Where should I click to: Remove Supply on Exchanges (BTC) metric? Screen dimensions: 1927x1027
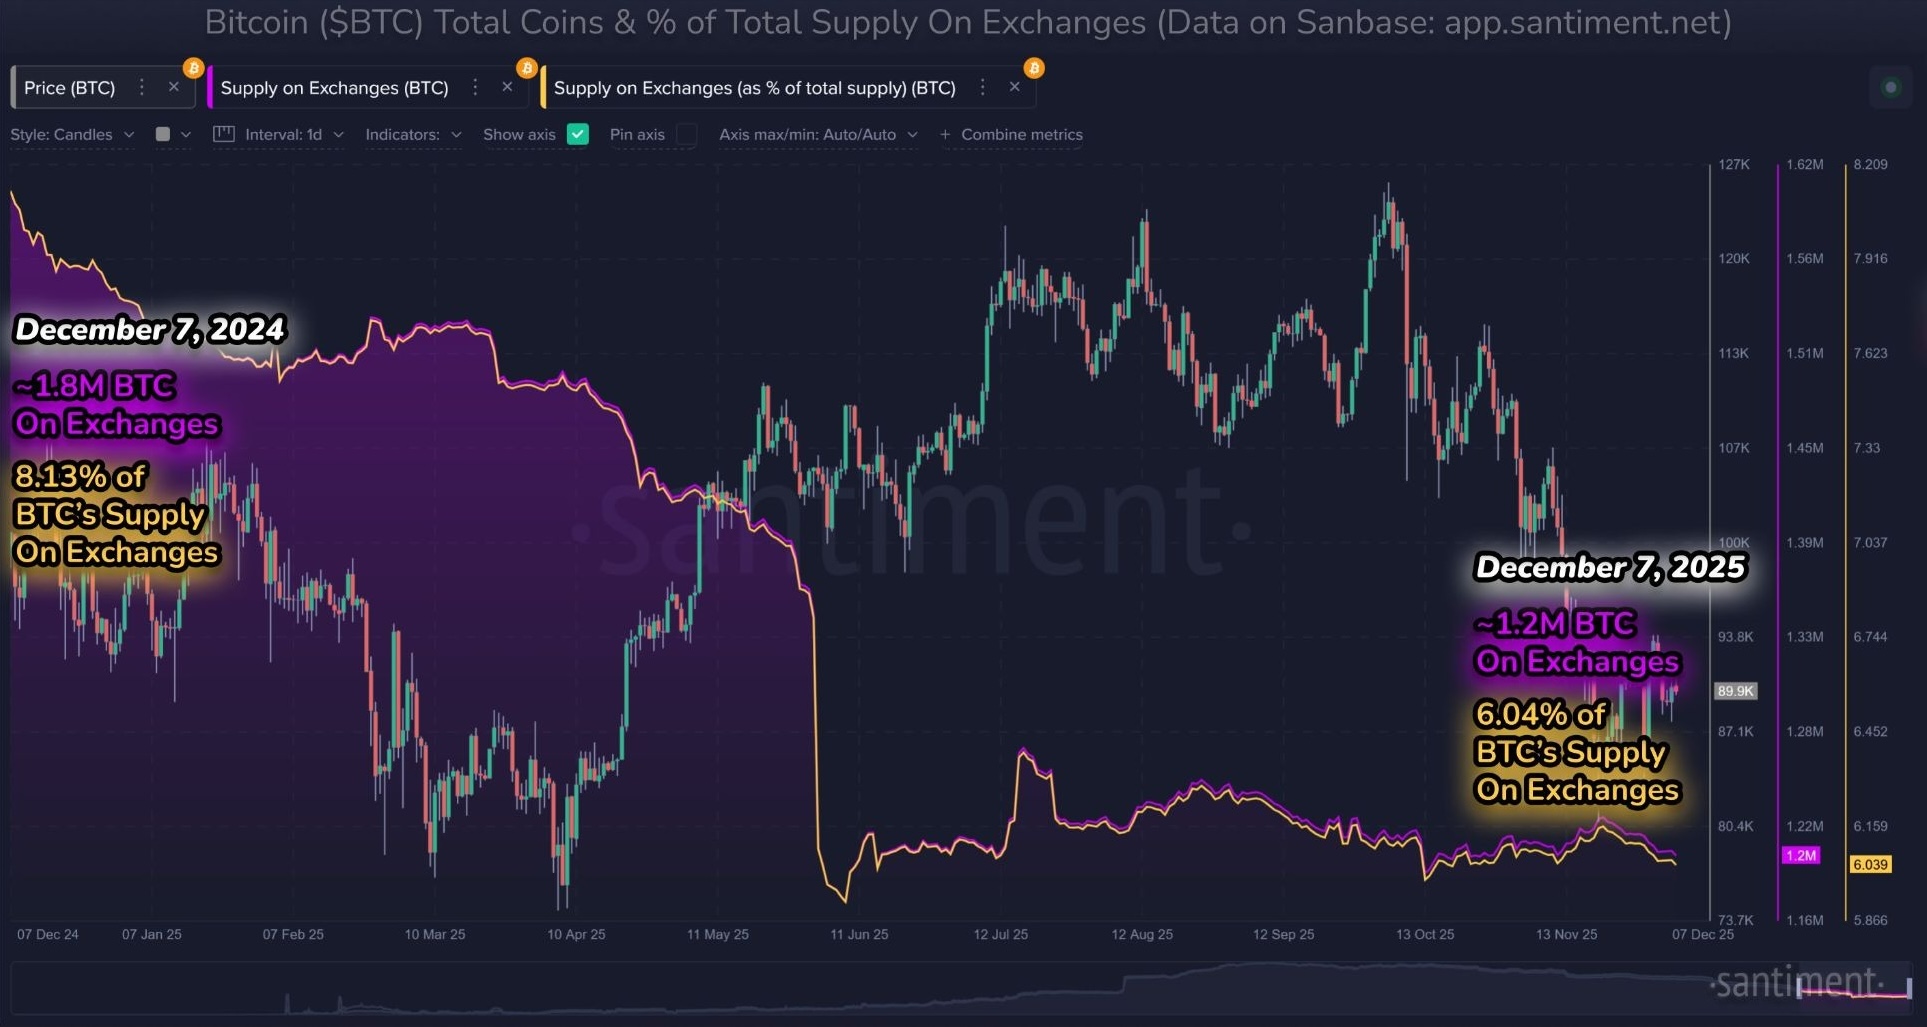[x=508, y=88]
